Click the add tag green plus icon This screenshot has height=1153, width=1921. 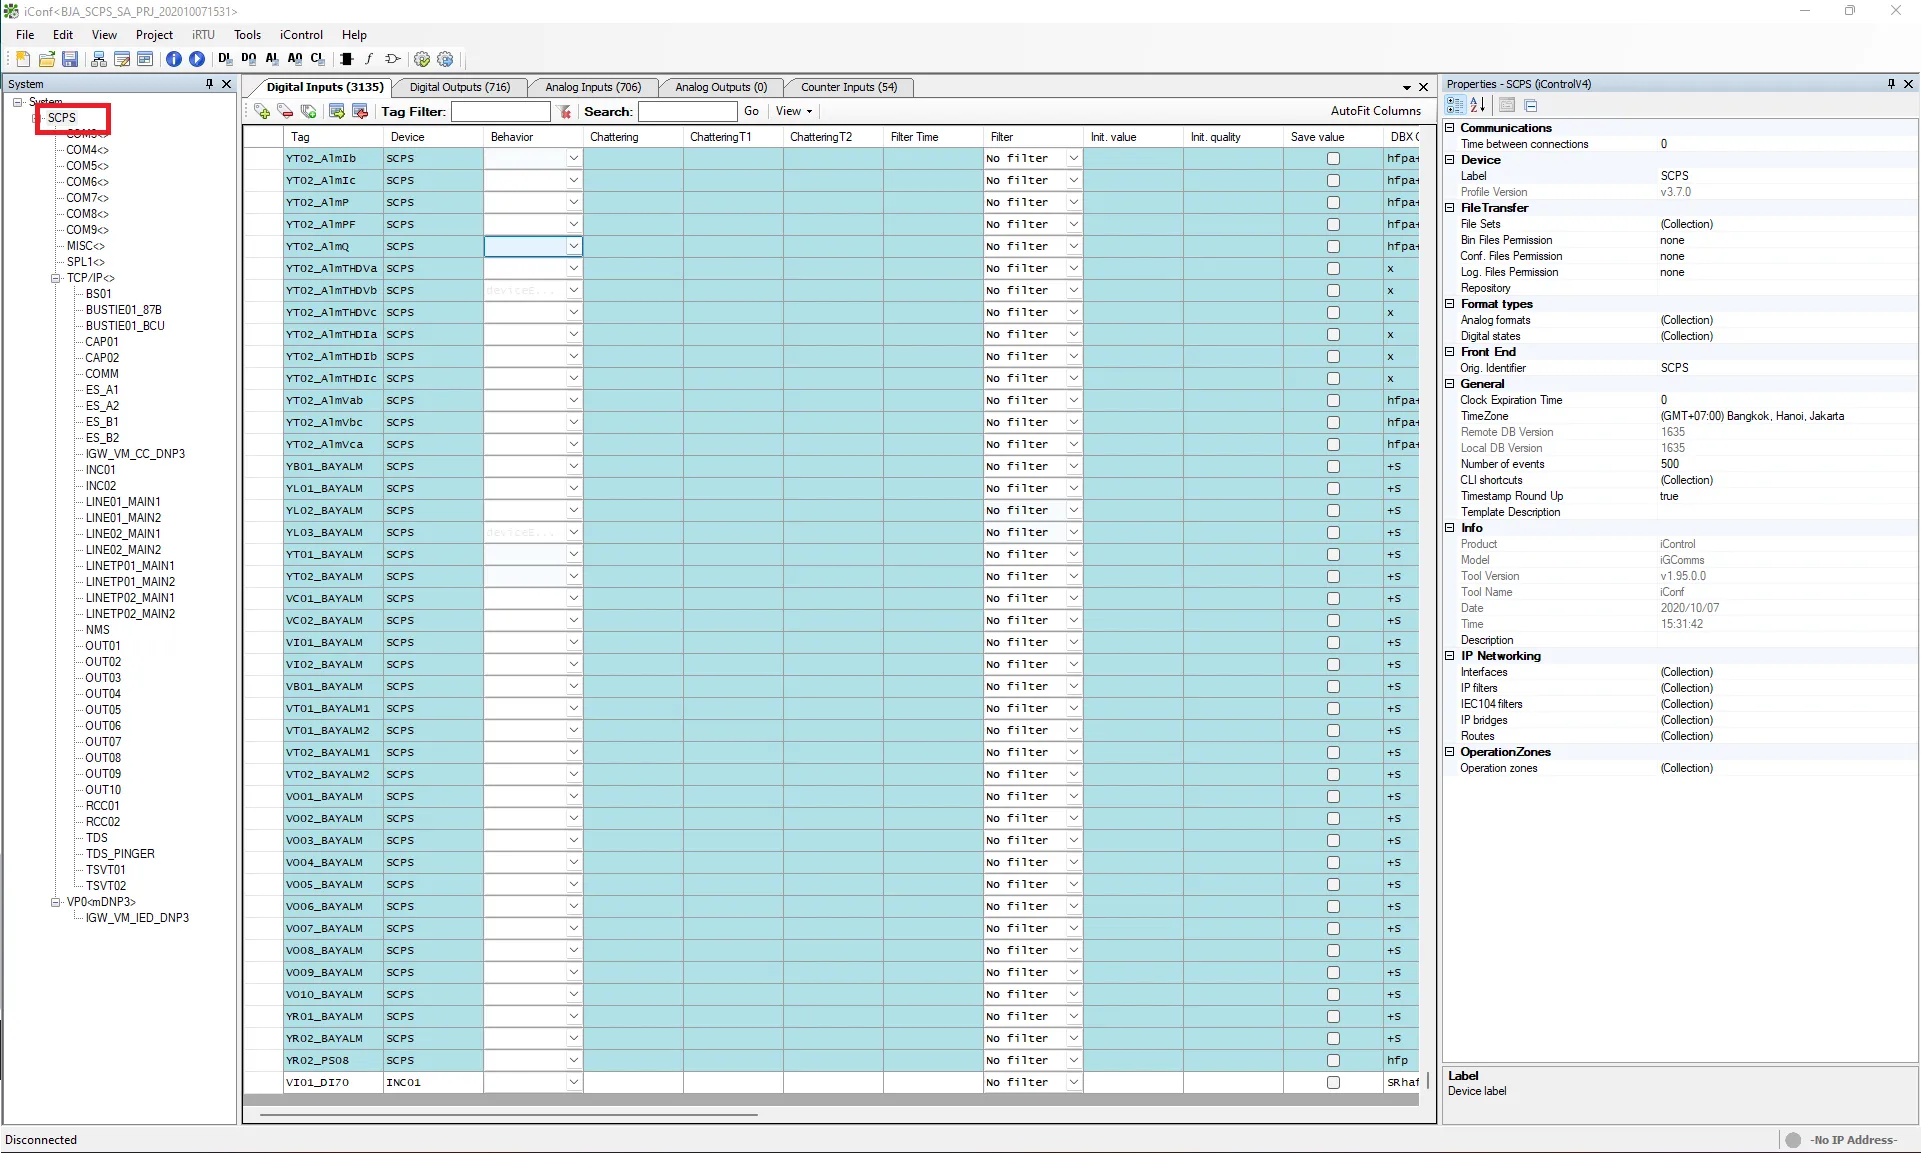point(262,111)
